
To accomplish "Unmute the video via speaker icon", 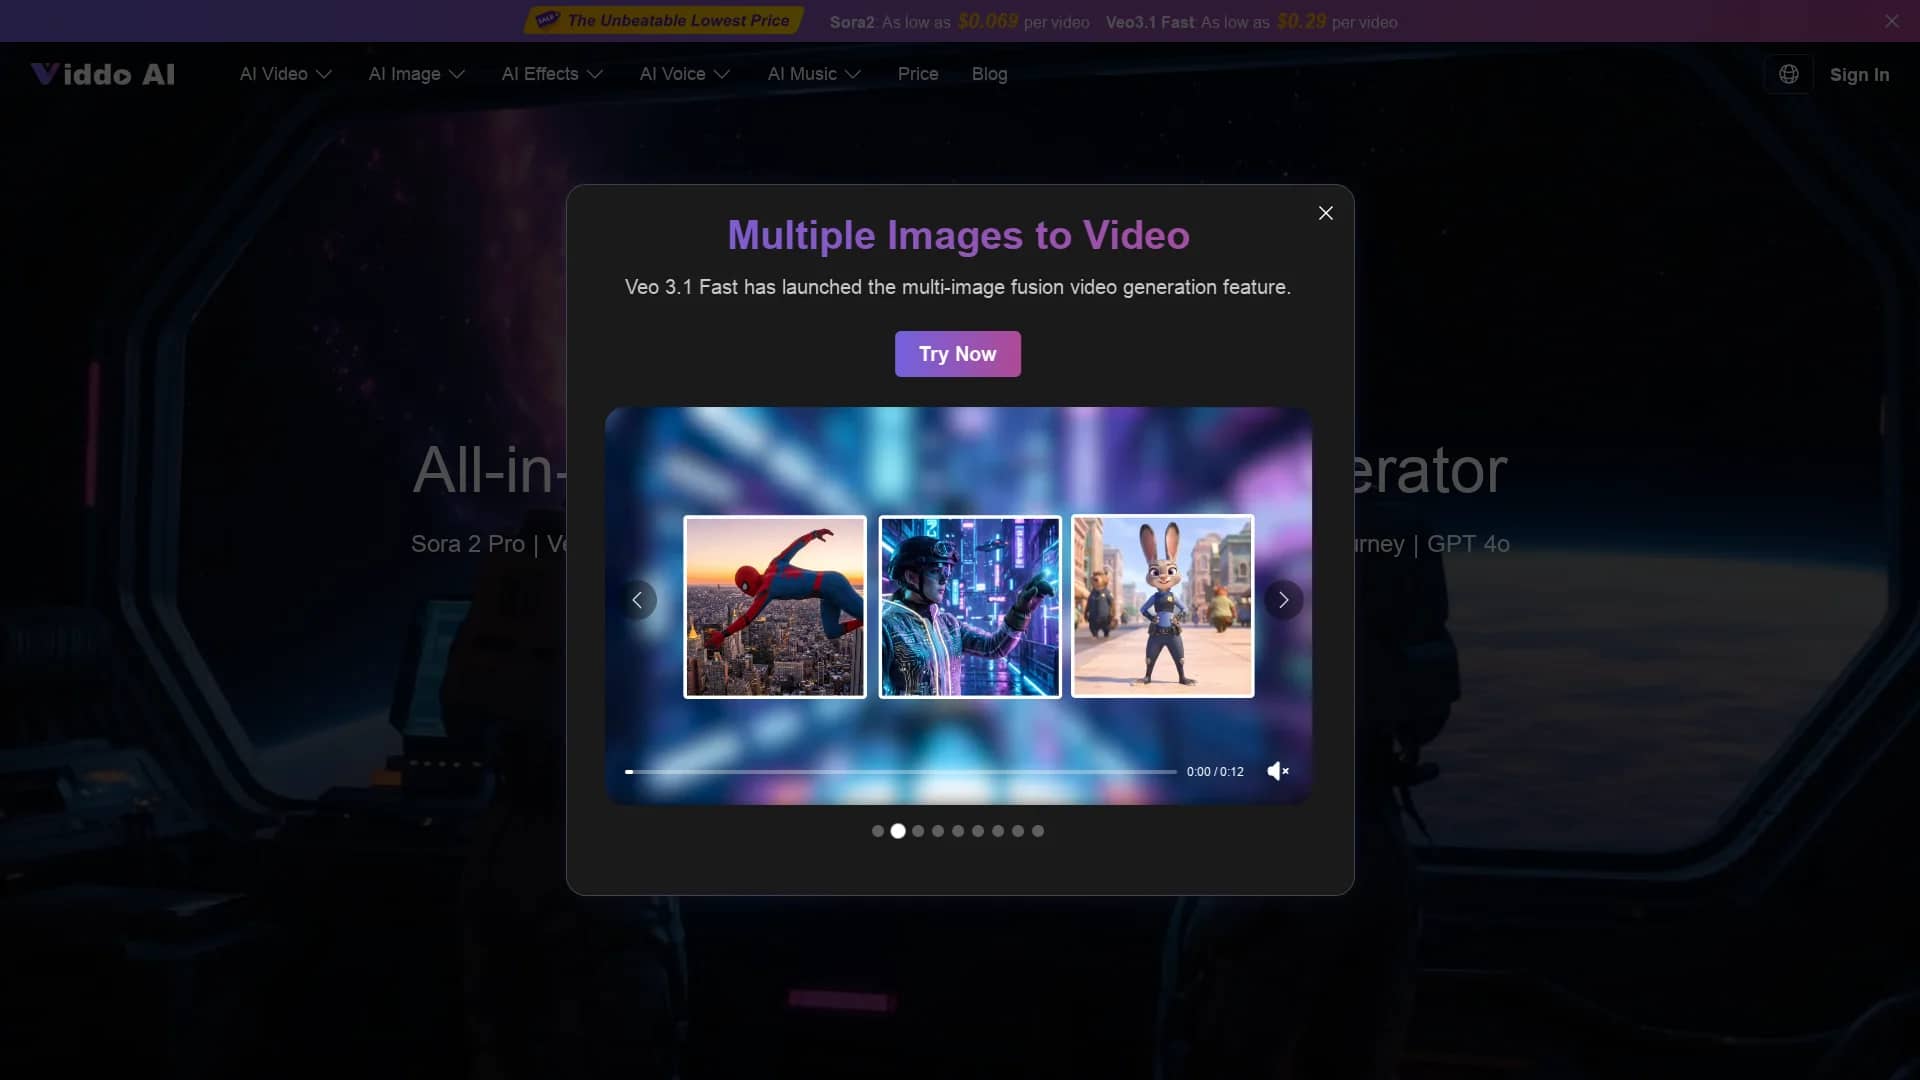I will pyautogui.click(x=1278, y=771).
